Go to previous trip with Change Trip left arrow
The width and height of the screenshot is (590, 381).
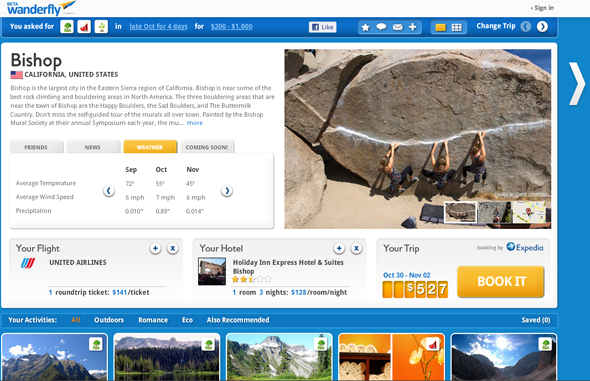point(526,27)
